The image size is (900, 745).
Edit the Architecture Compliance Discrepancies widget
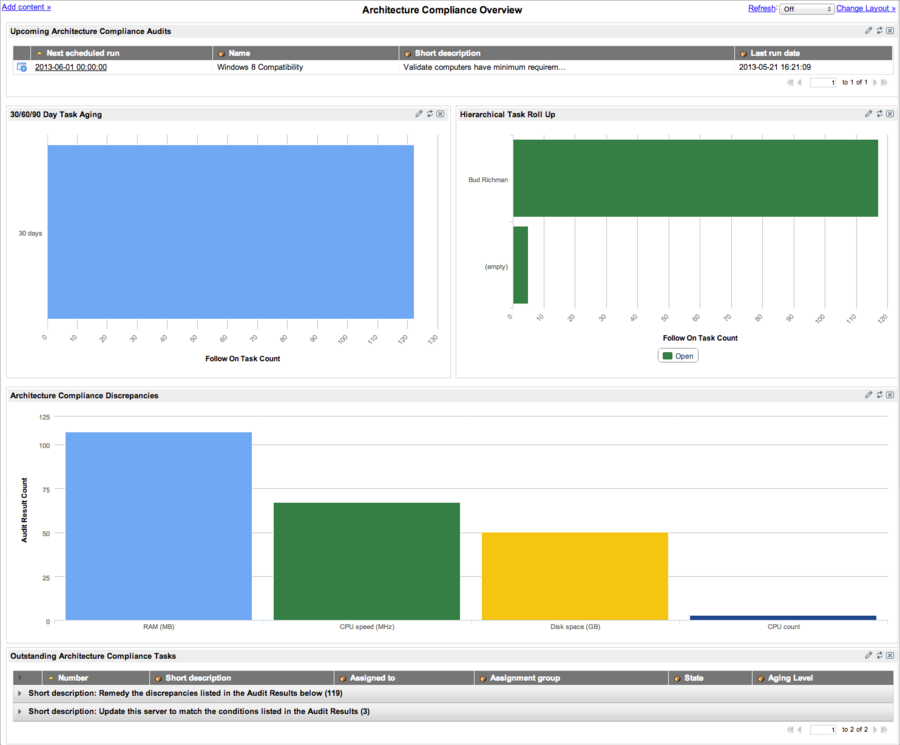click(868, 395)
